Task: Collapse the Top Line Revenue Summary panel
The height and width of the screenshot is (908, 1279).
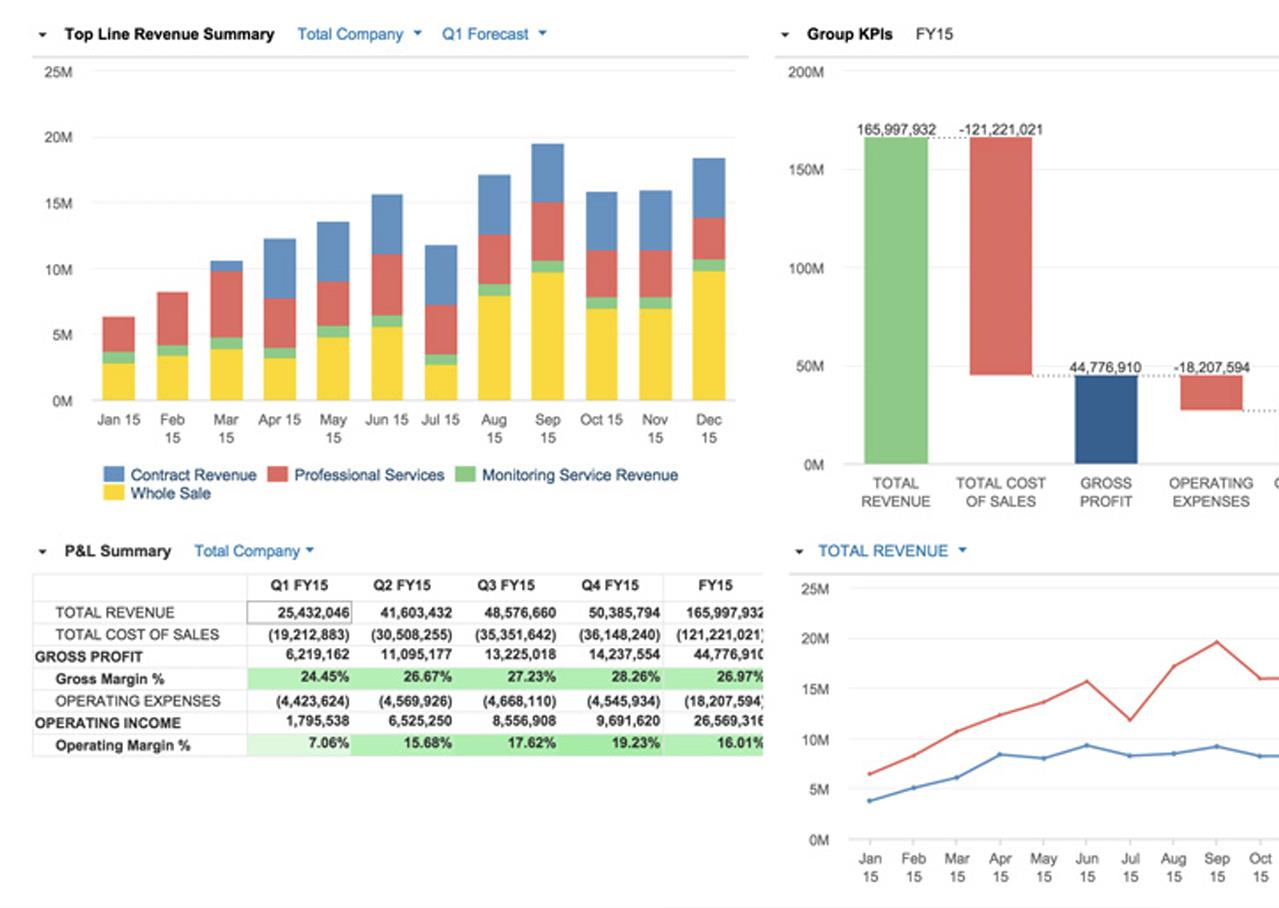Action: (x=40, y=33)
